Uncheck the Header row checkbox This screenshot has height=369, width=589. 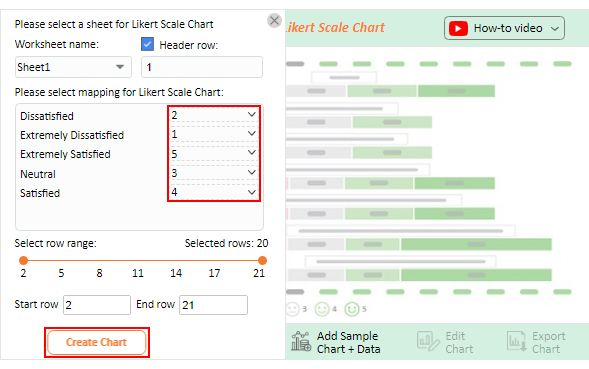[x=147, y=44]
